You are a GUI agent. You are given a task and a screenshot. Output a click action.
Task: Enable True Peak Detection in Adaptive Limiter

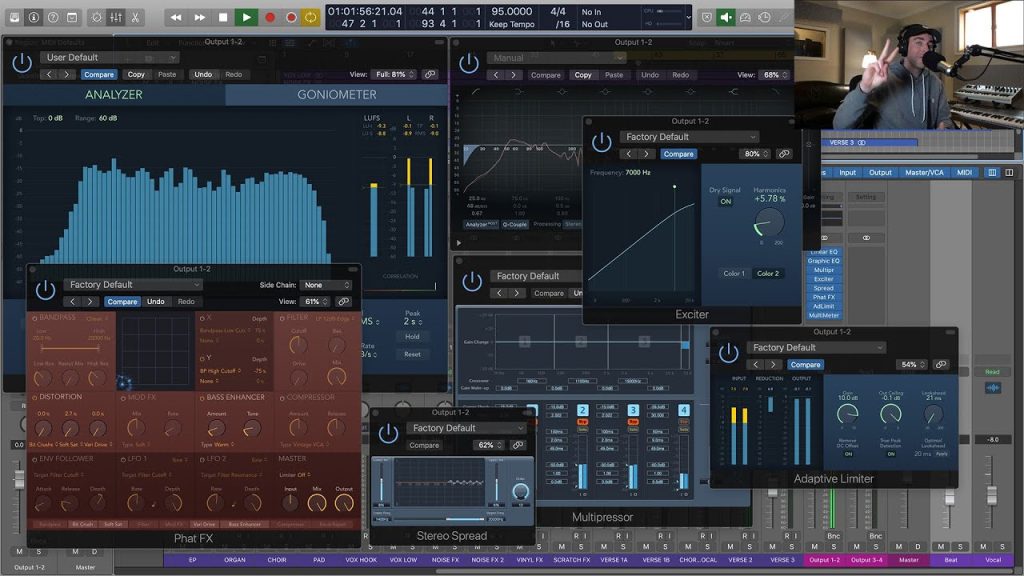tap(891, 454)
